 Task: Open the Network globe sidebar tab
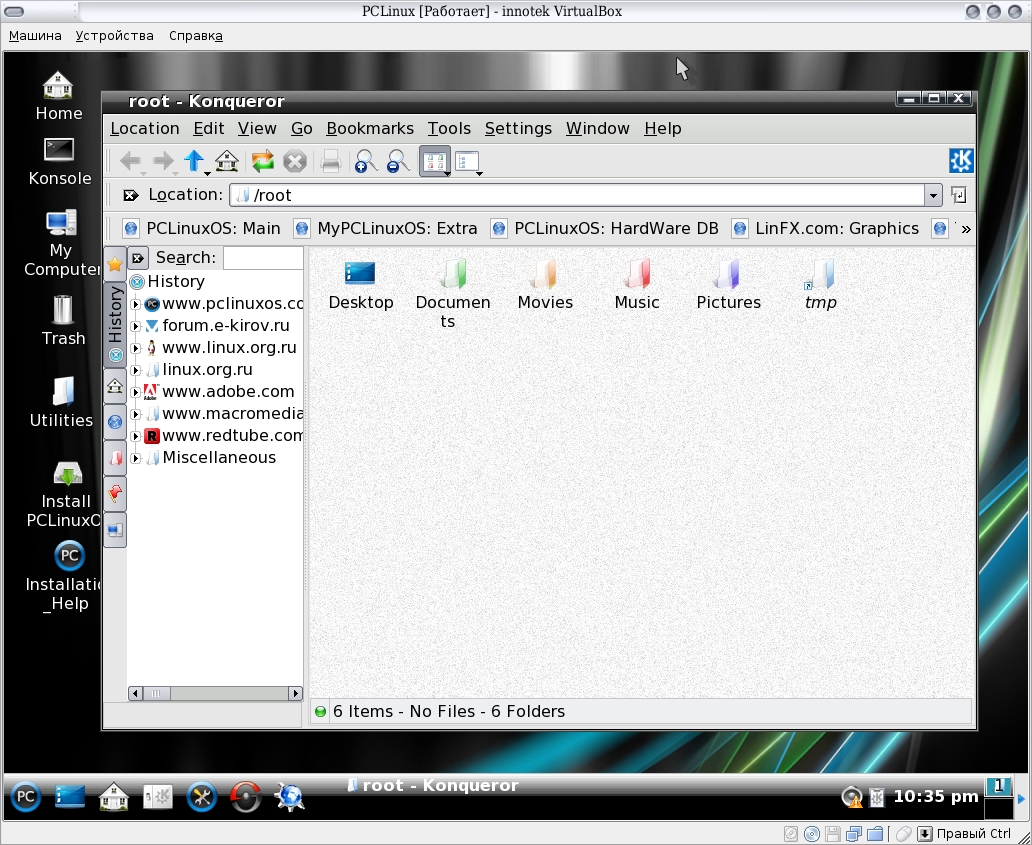pyautogui.click(x=115, y=422)
